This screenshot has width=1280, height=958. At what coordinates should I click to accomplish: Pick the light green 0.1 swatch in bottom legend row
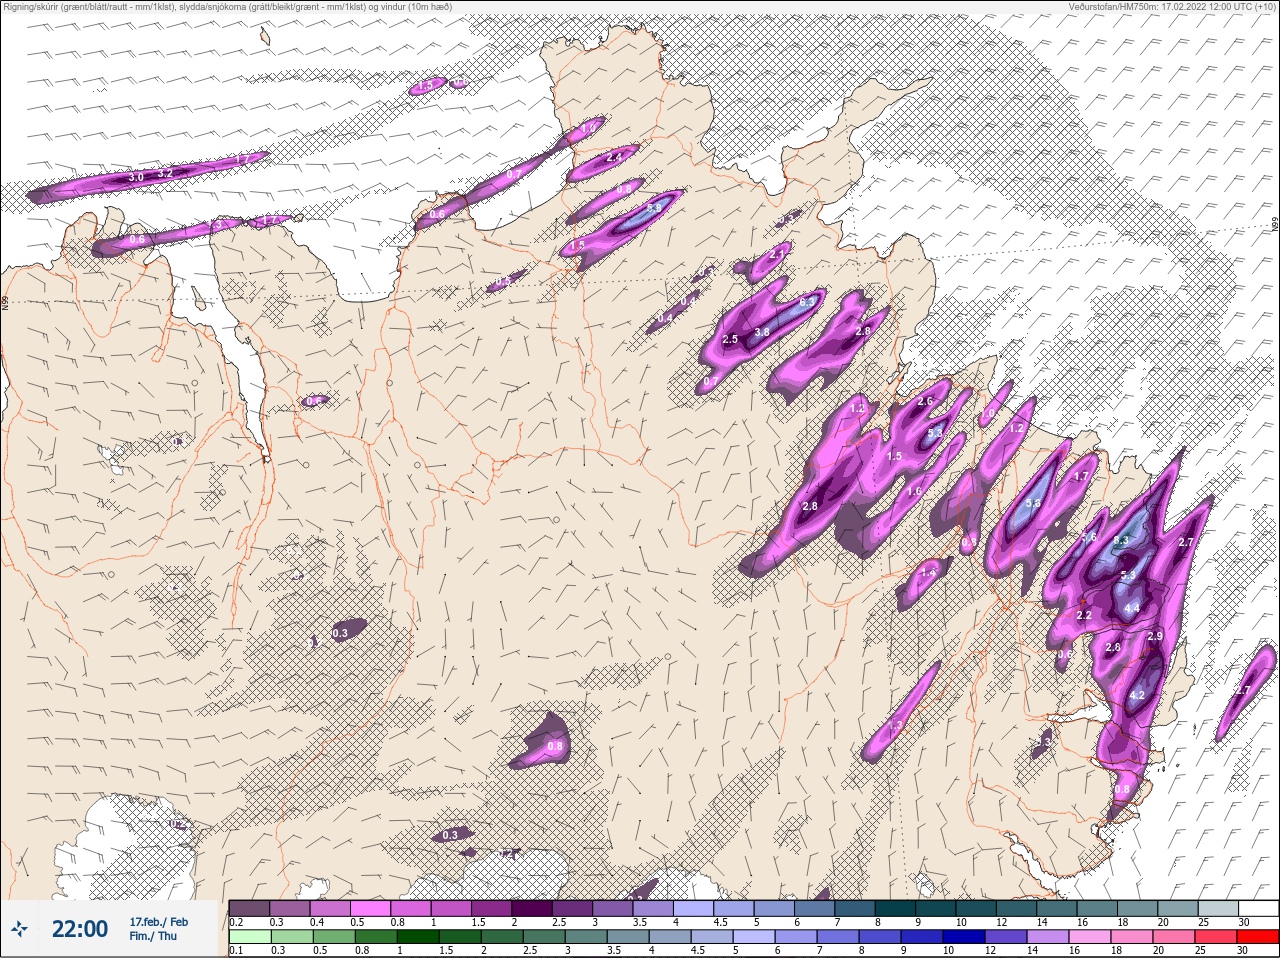249,937
